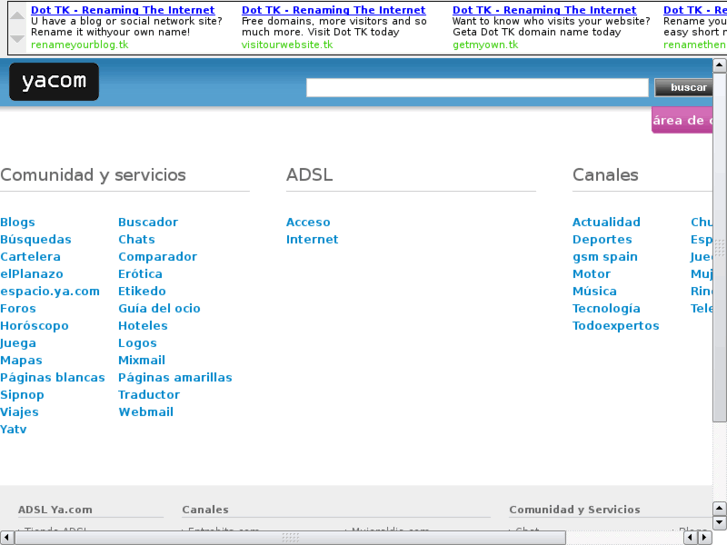Open the Viajes link
Image resolution: width=727 pixels, height=545 pixels.
coord(19,412)
